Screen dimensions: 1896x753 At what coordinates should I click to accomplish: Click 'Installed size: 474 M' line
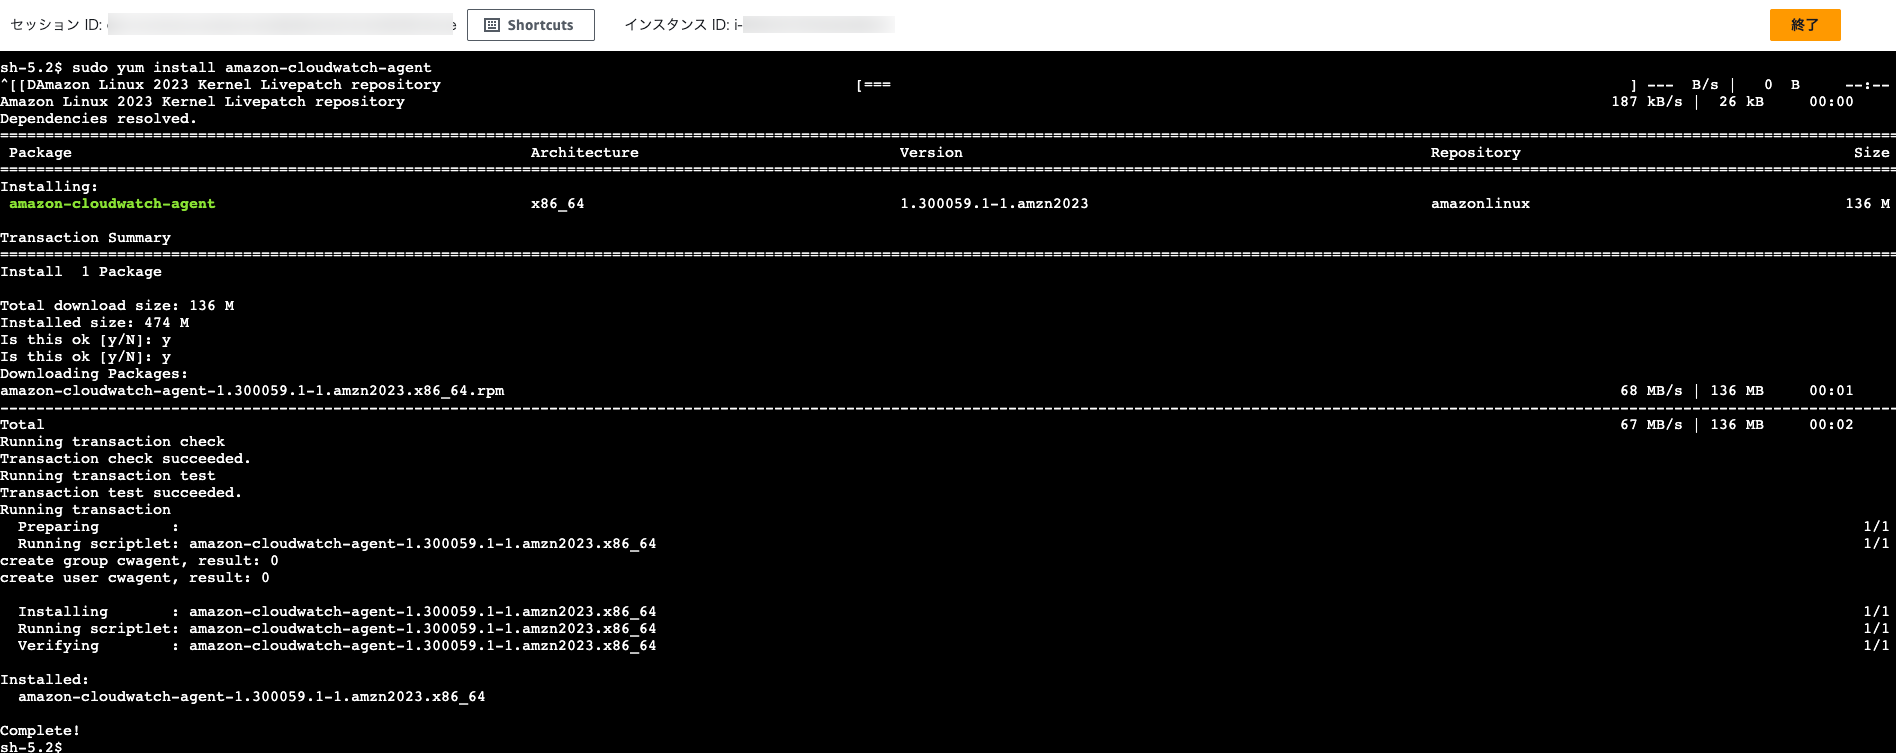(94, 323)
